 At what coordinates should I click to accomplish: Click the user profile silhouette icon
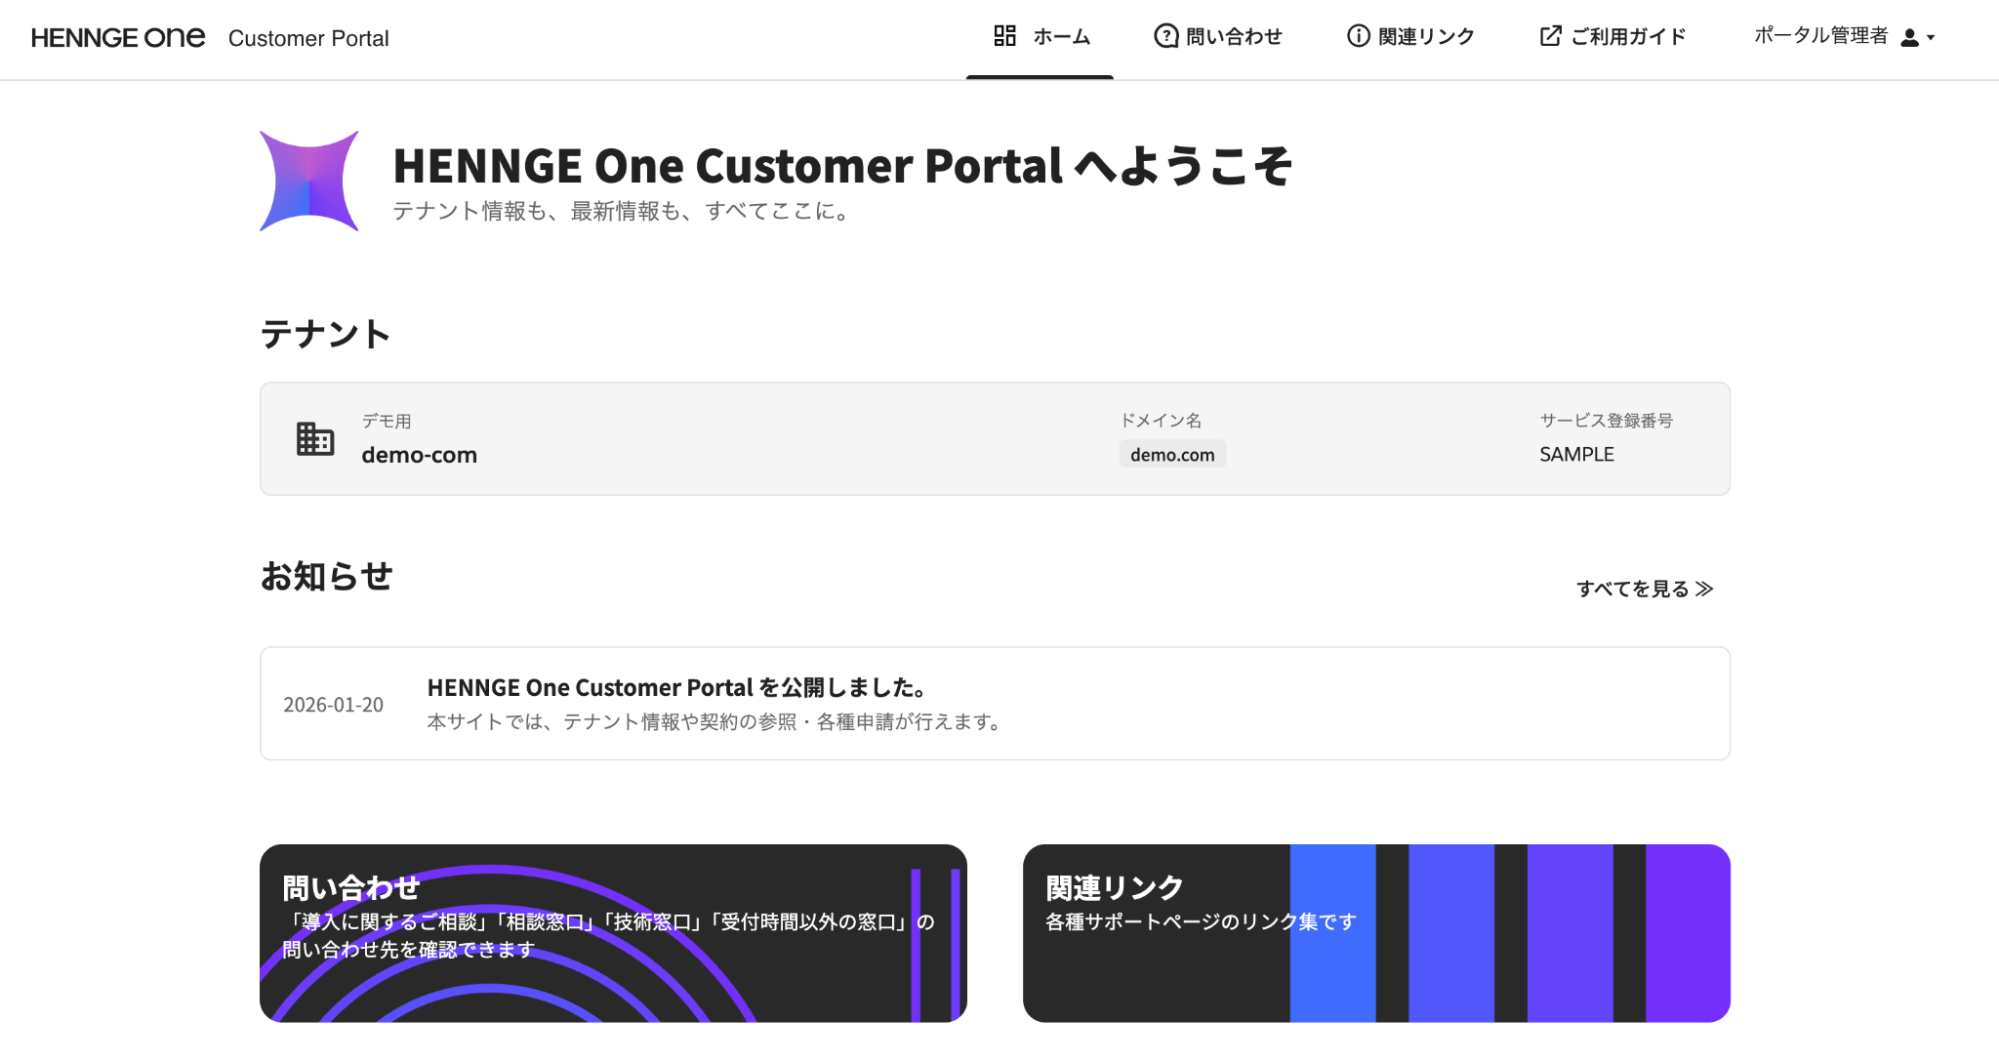click(x=1910, y=37)
